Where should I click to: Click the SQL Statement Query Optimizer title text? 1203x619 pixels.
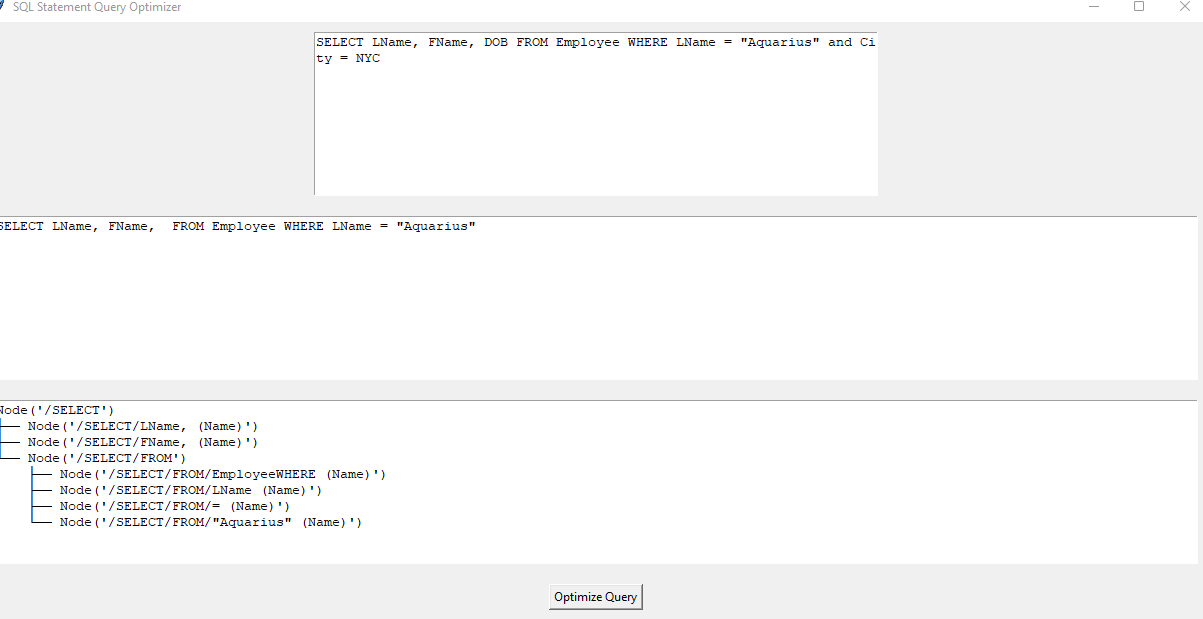tap(99, 7)
